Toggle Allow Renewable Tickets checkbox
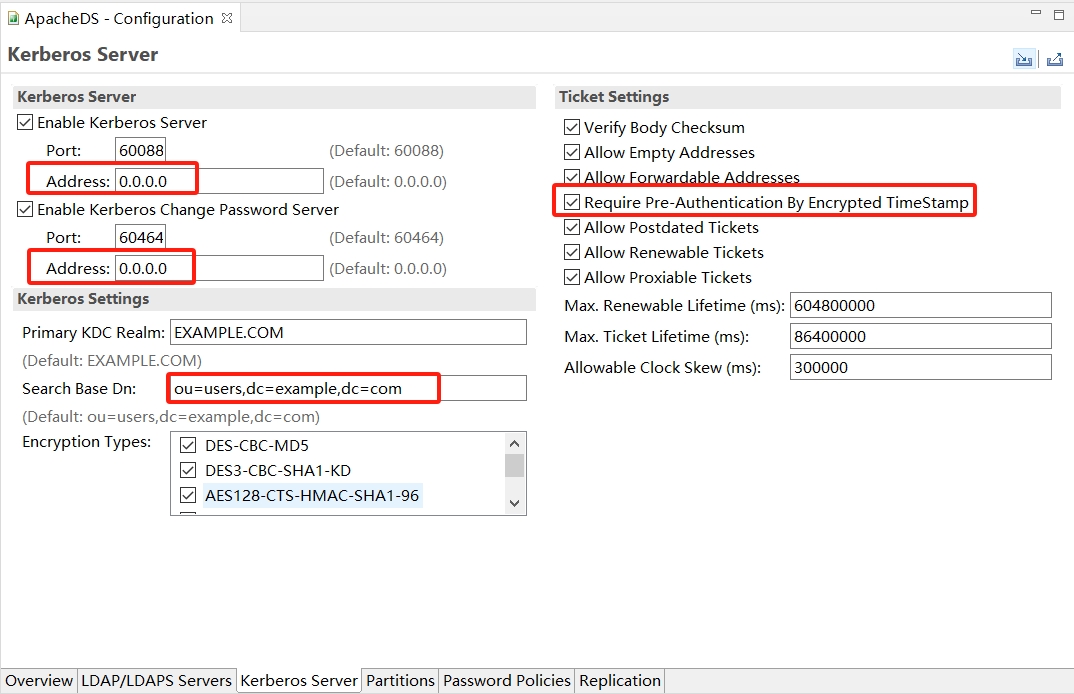Viewport: 1074px width, 694px height. 572,253
